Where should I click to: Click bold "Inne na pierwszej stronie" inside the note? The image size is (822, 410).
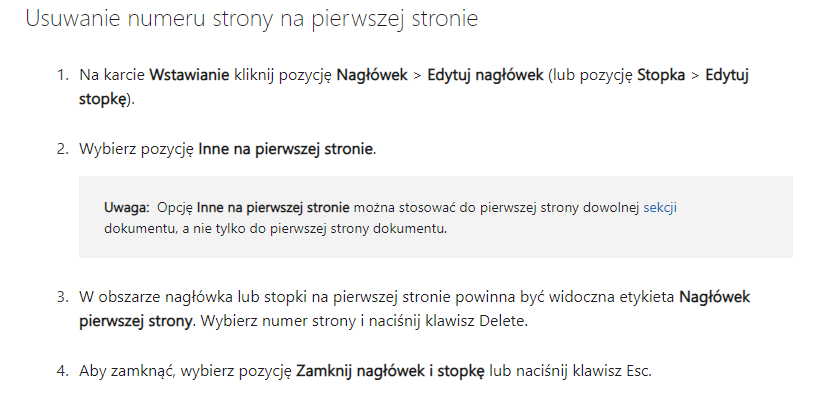pos(273,208)
